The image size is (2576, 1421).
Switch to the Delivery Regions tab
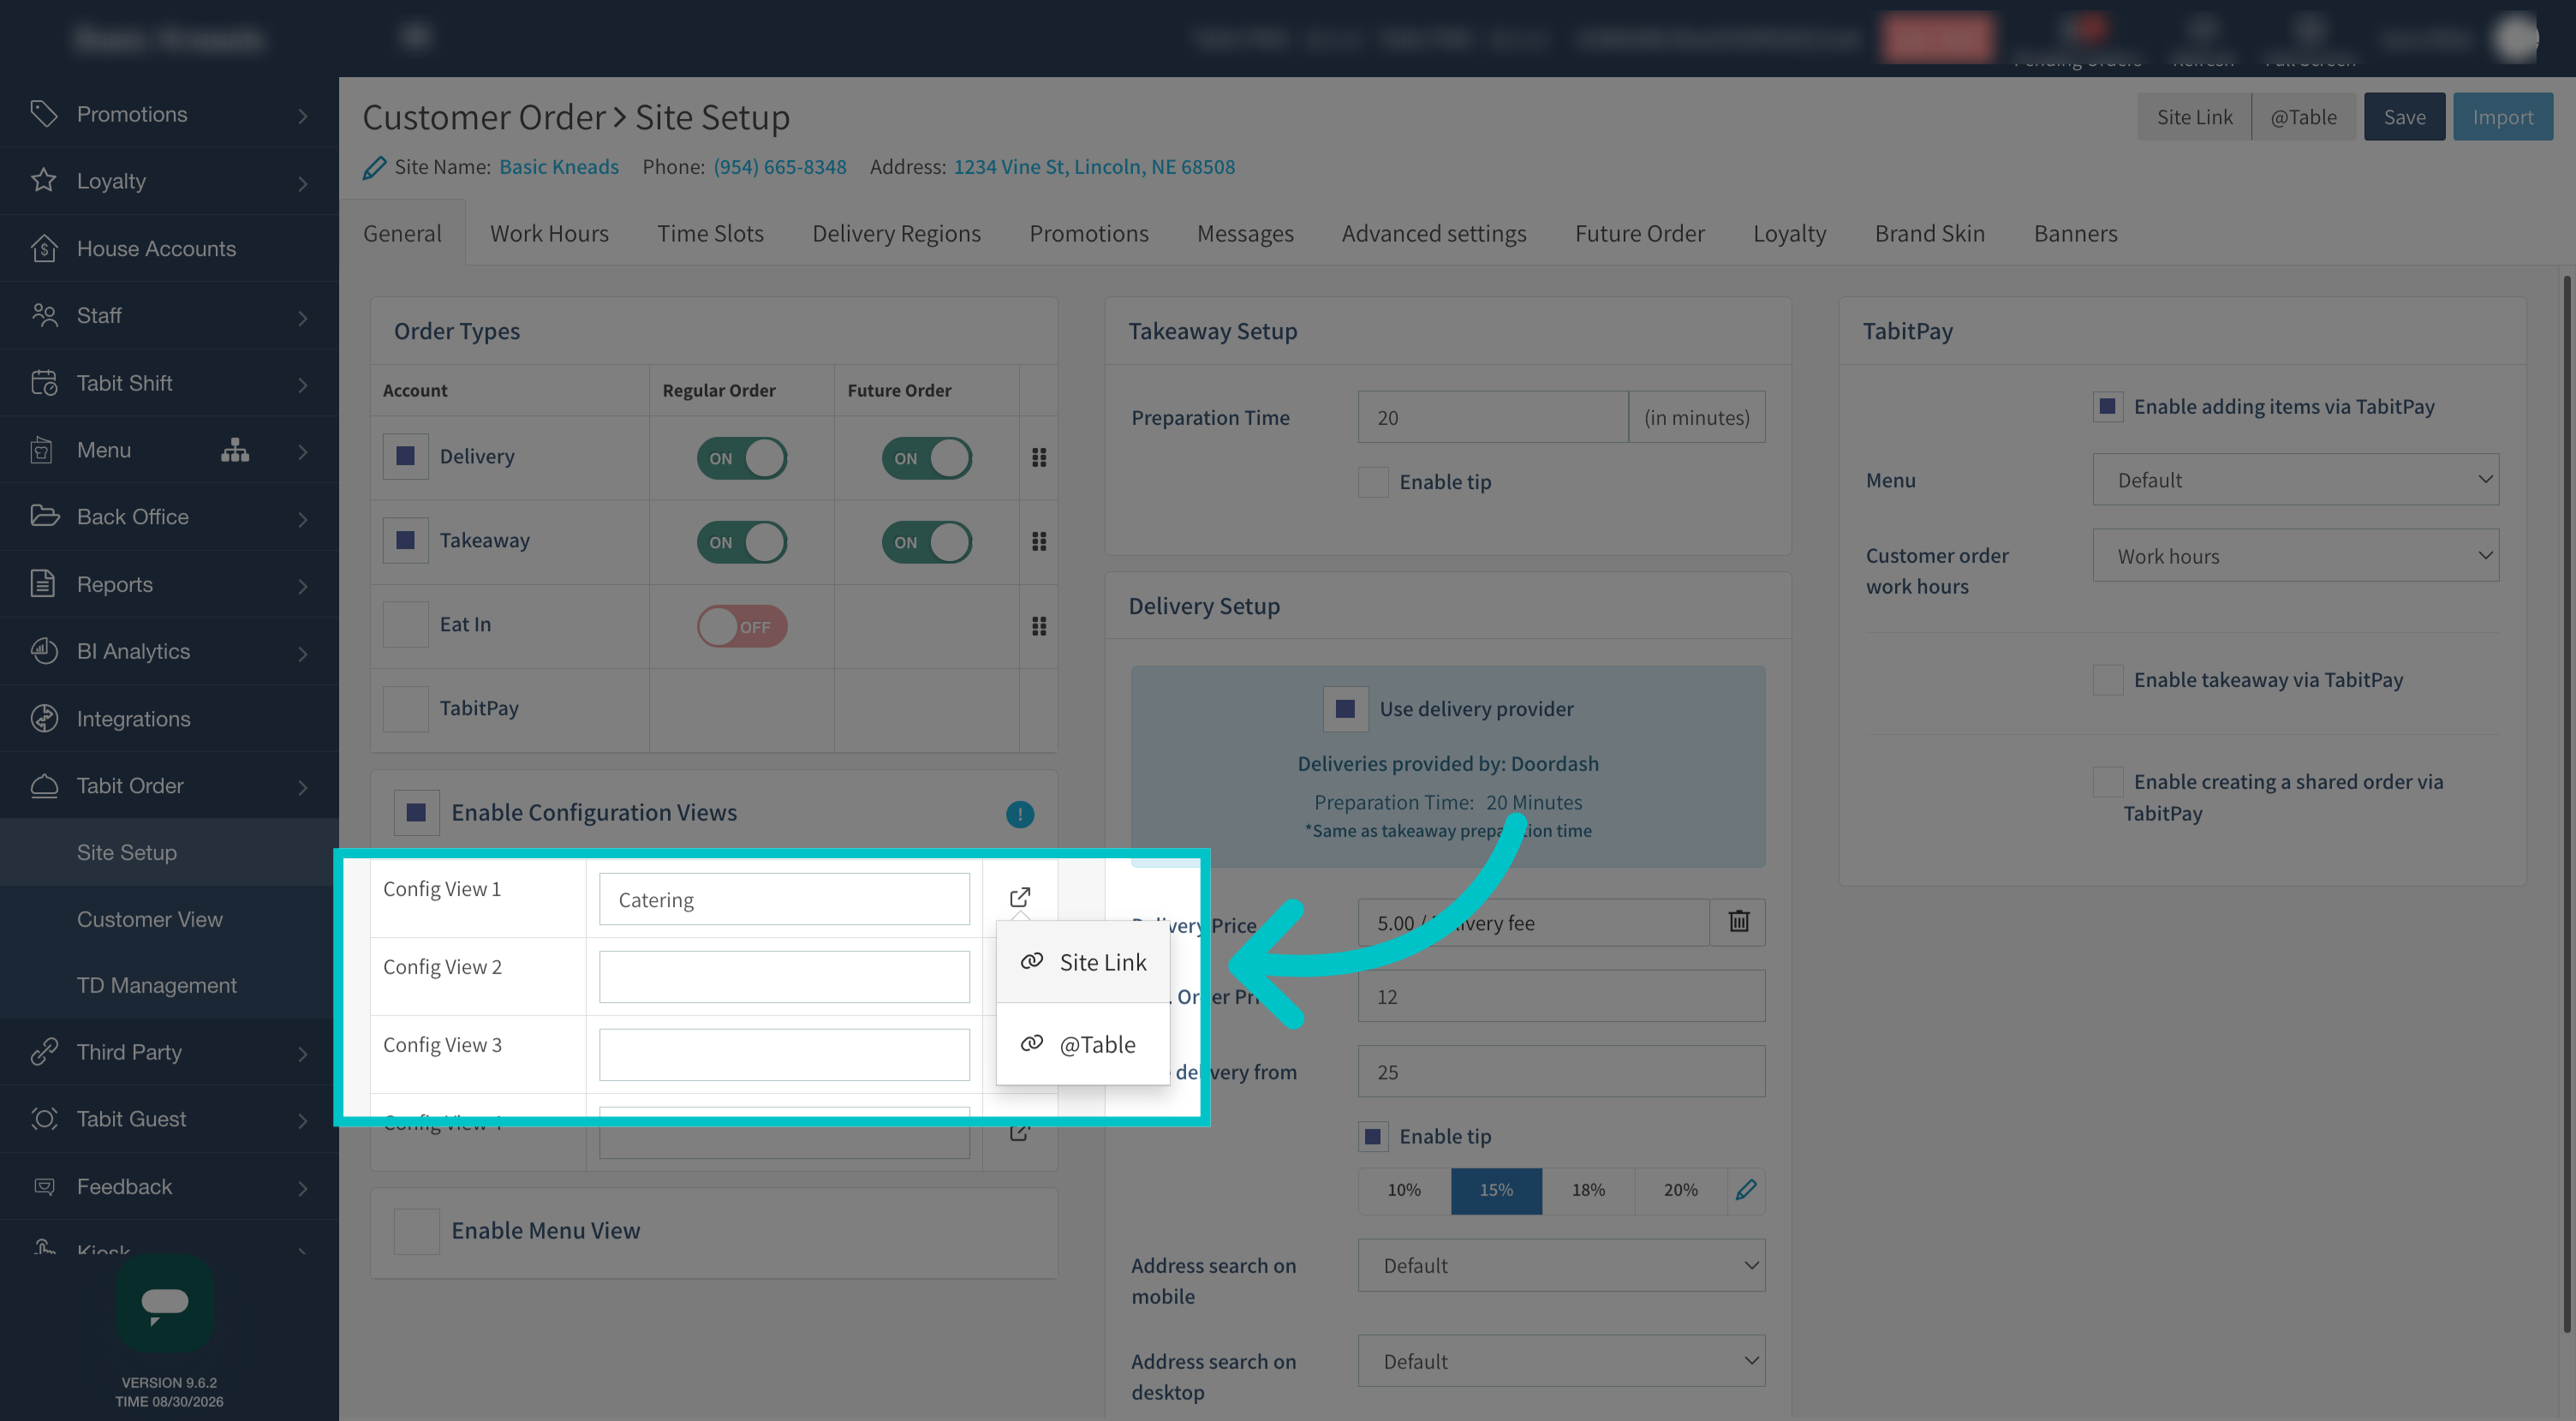point(896,233)
